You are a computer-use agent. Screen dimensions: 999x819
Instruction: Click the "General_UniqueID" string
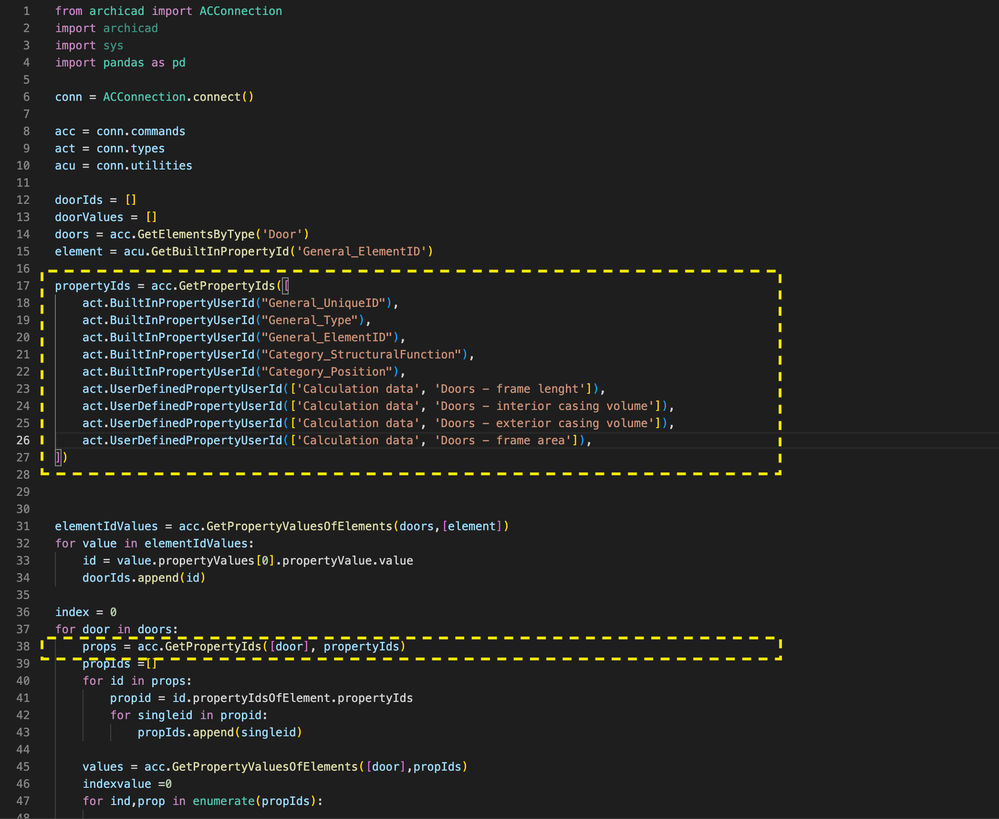(x=325, y=303)
